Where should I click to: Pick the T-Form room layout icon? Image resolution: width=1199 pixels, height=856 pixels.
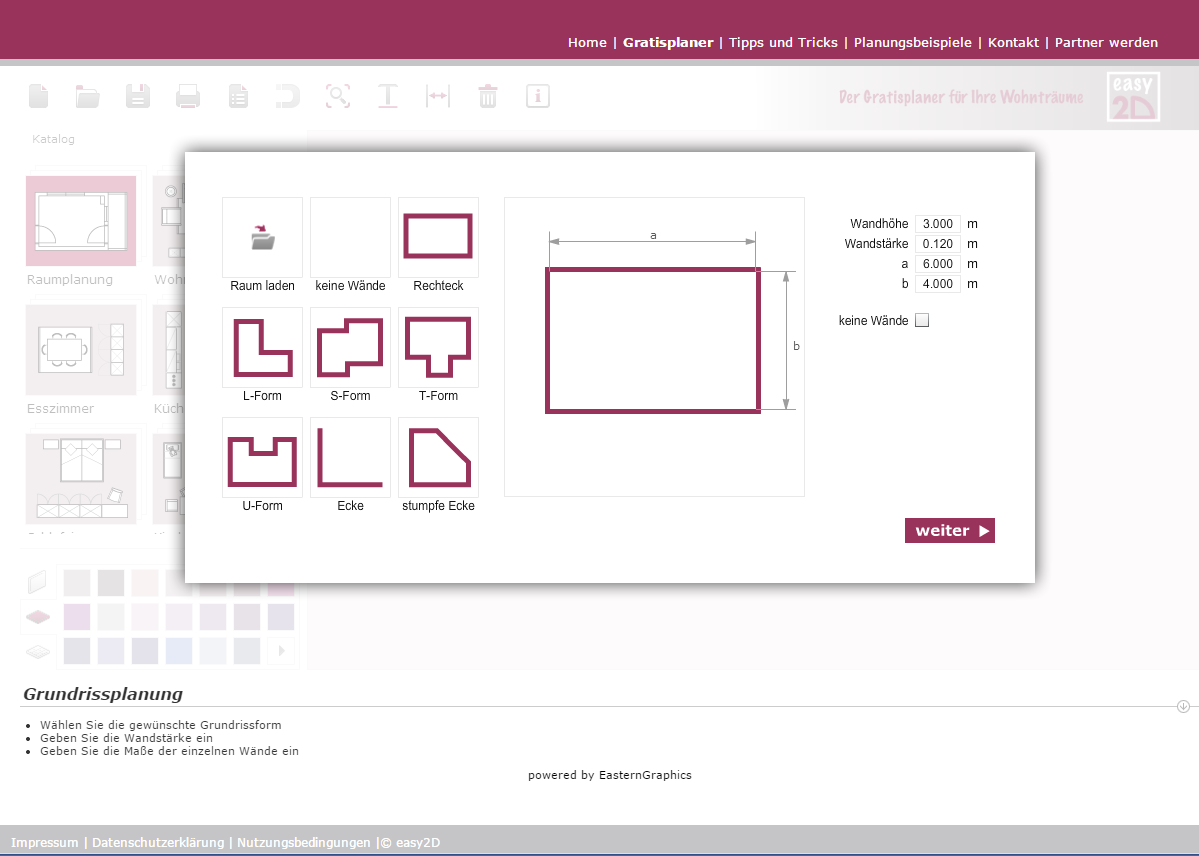(x=438, y=347)
